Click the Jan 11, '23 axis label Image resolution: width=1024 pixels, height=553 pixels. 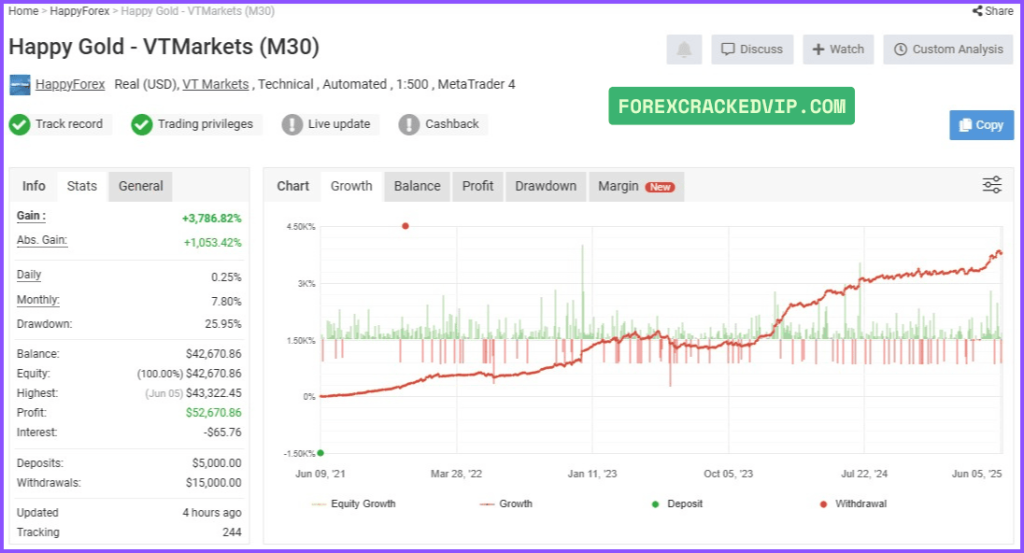point(592,473)
